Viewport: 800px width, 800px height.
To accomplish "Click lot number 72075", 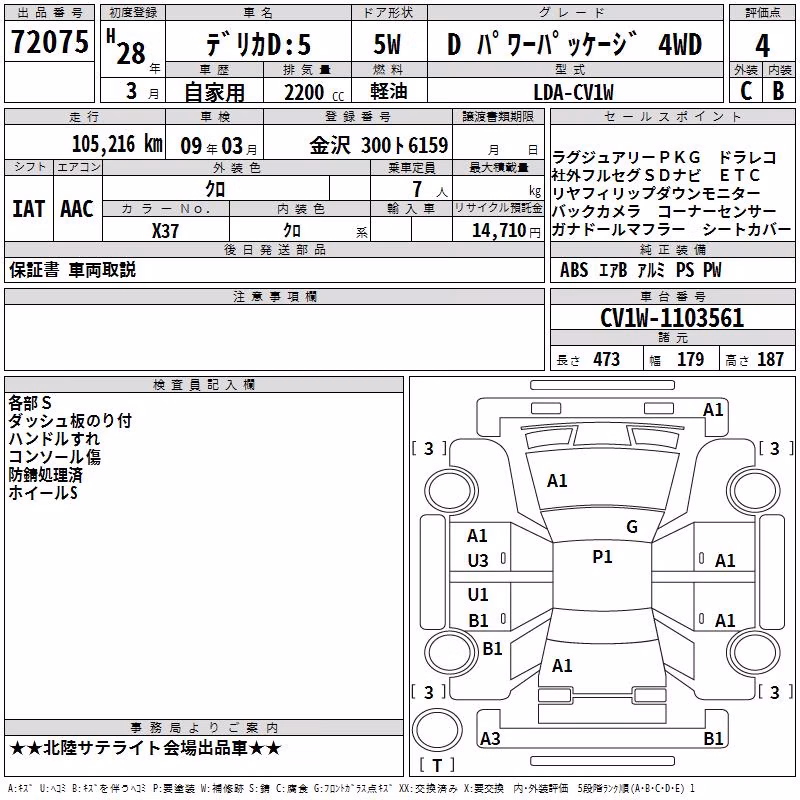I will [49, 41].
